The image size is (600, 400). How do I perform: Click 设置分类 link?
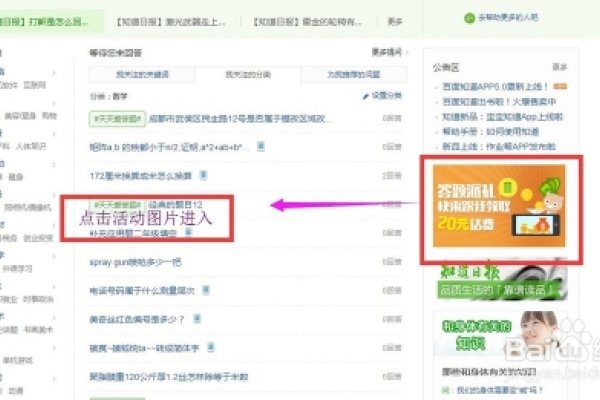point(386,96)
